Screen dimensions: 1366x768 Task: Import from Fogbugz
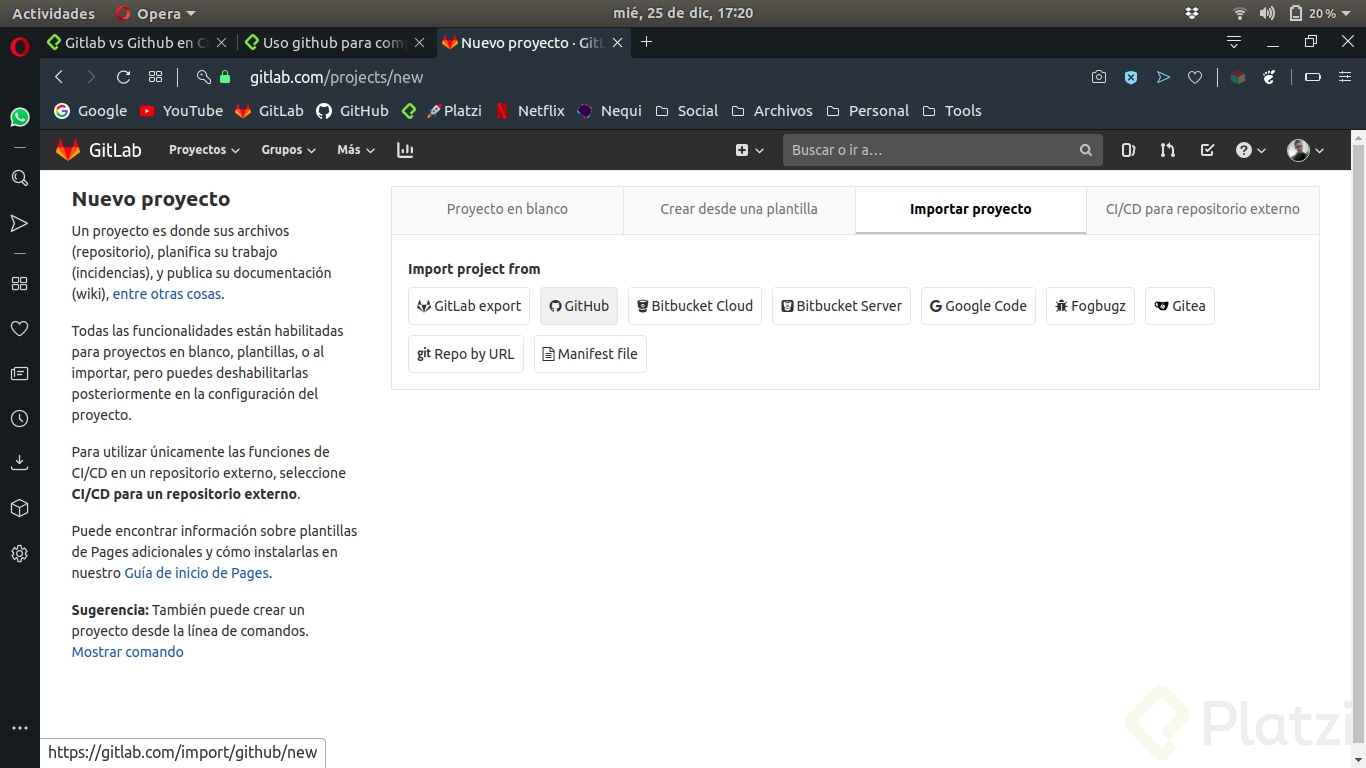(1090, 306)
